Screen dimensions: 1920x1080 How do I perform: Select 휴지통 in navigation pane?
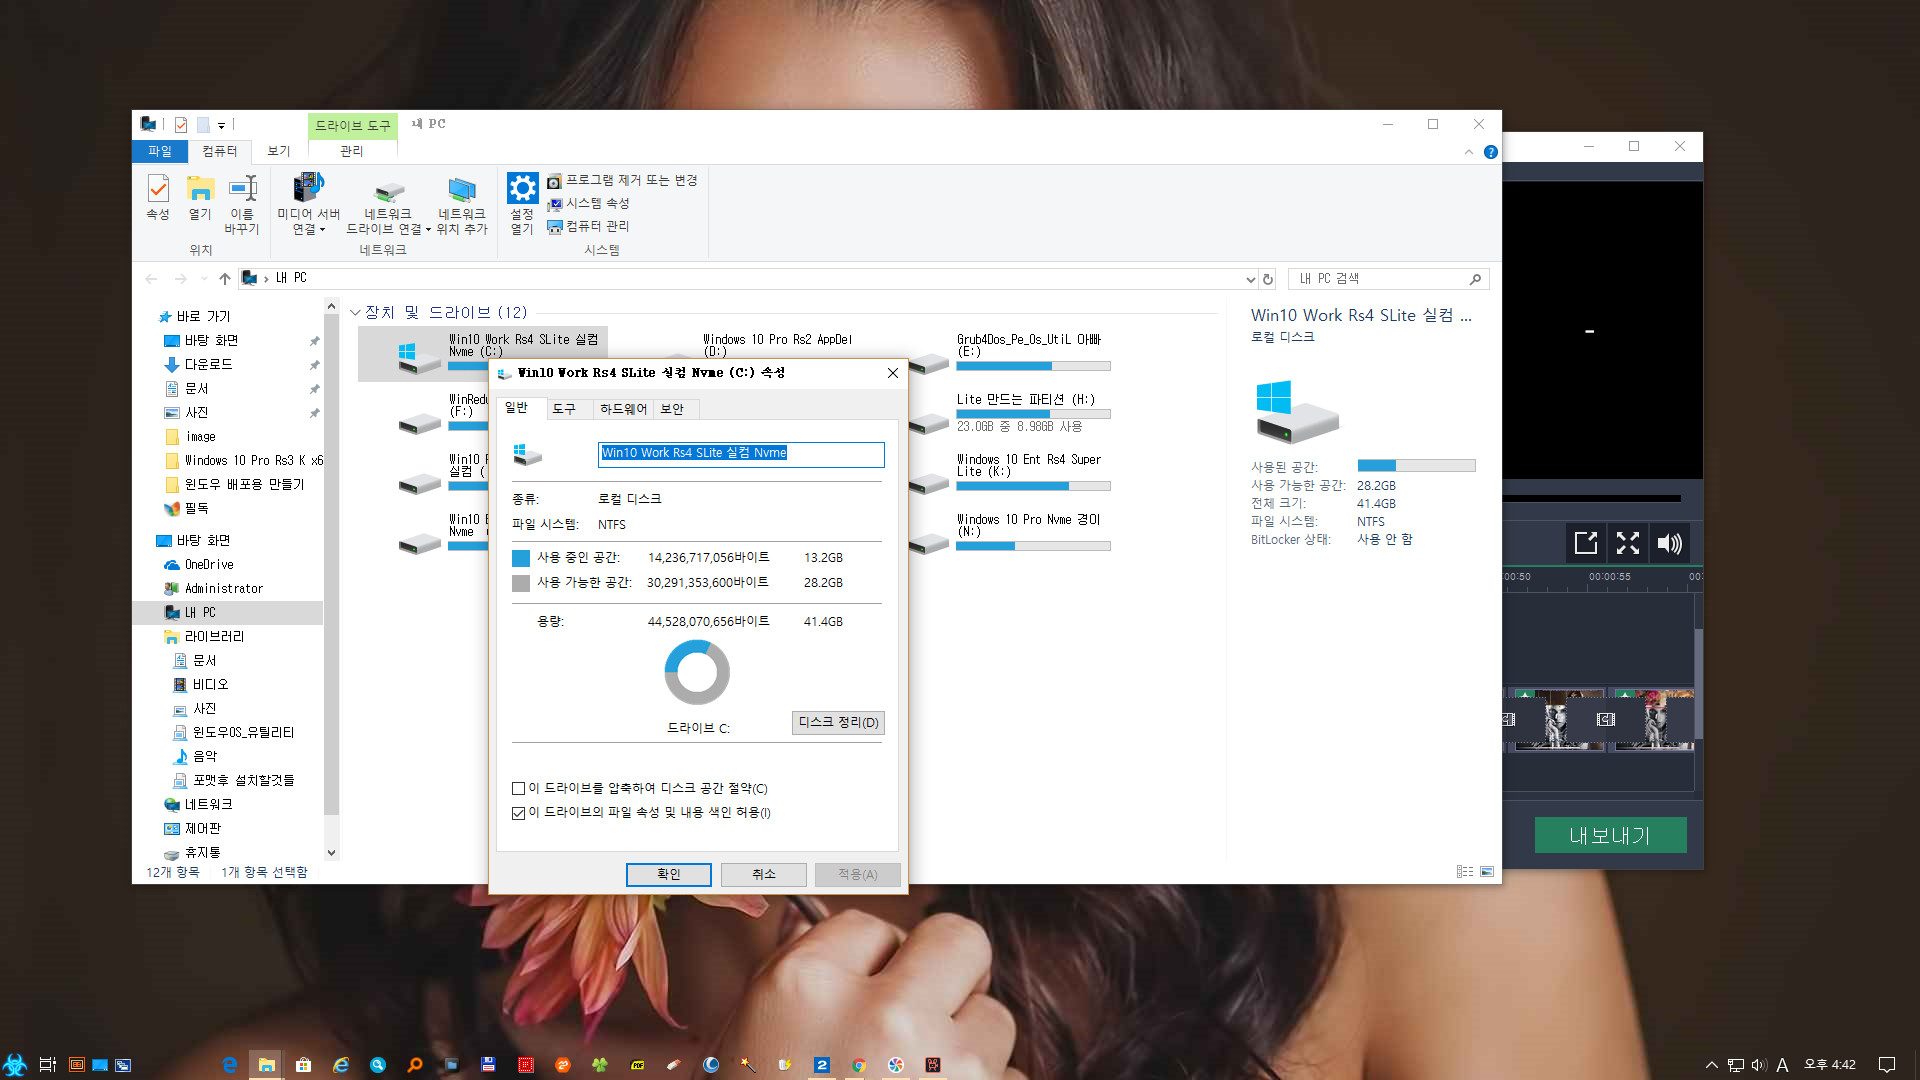[x=203, y=853]
